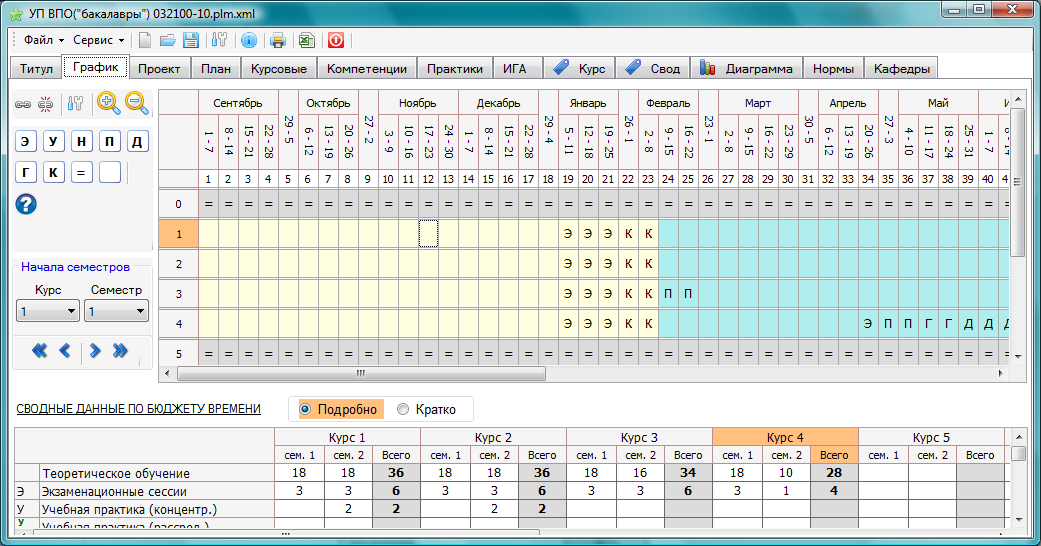Open settings tools icon in main toolbar

pos(219,41)
